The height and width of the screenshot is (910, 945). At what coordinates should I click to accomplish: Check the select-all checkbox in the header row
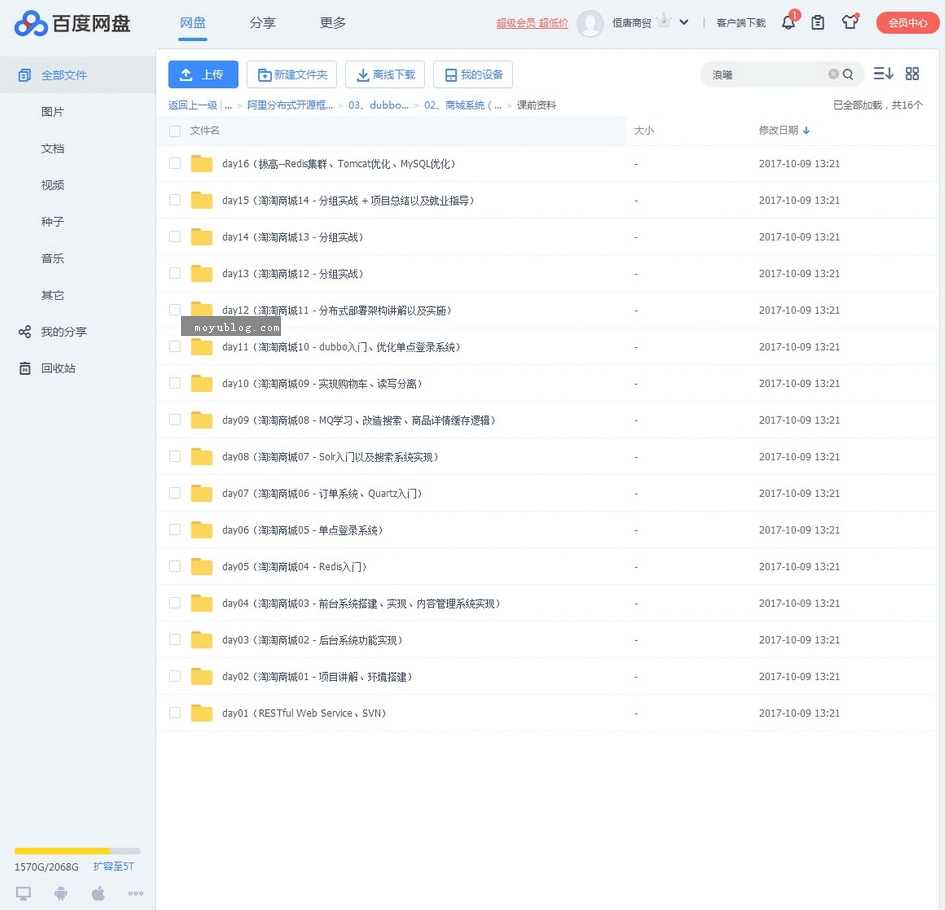coord(174,131)
